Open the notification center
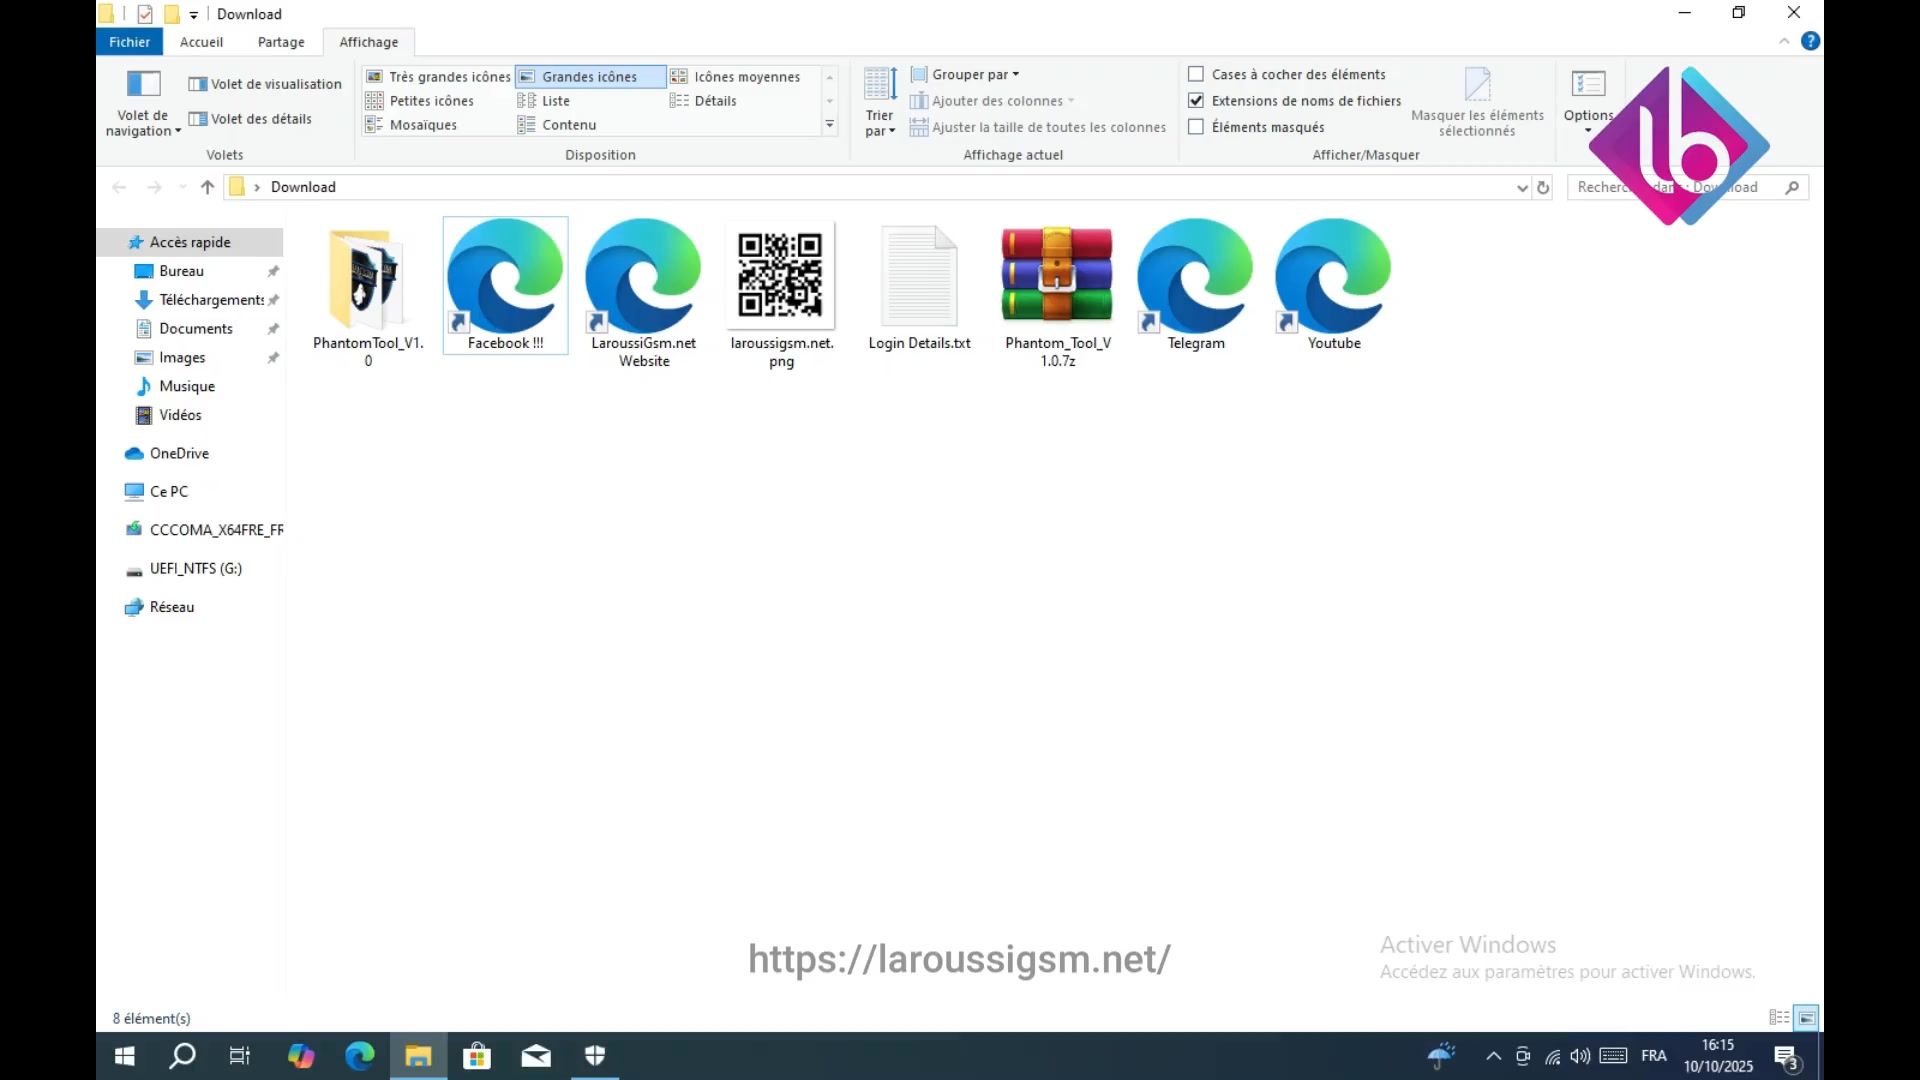 [x=1787, y=1057]
